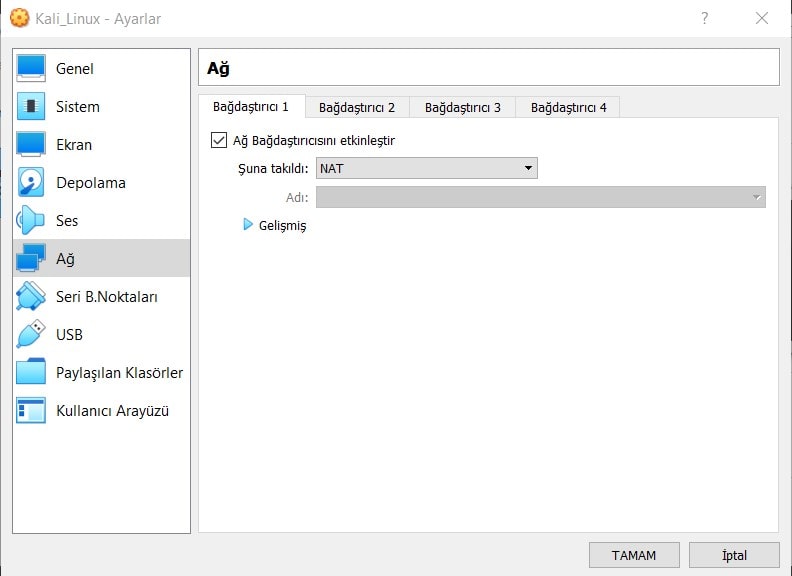Open Seri B.Noktaları connector icon
The width and height of the screenshot is (792, 576).
(x=31, y=296)
